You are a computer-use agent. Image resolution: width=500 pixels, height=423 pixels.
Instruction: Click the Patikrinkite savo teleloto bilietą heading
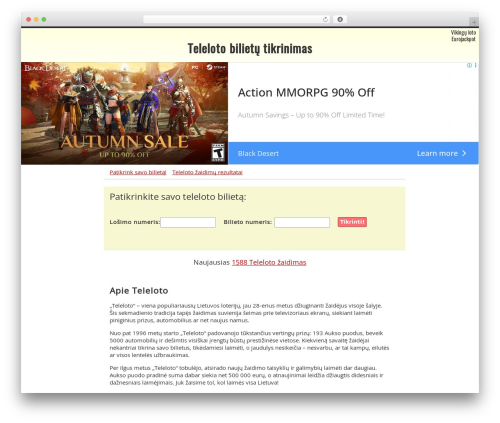(178, 197)
